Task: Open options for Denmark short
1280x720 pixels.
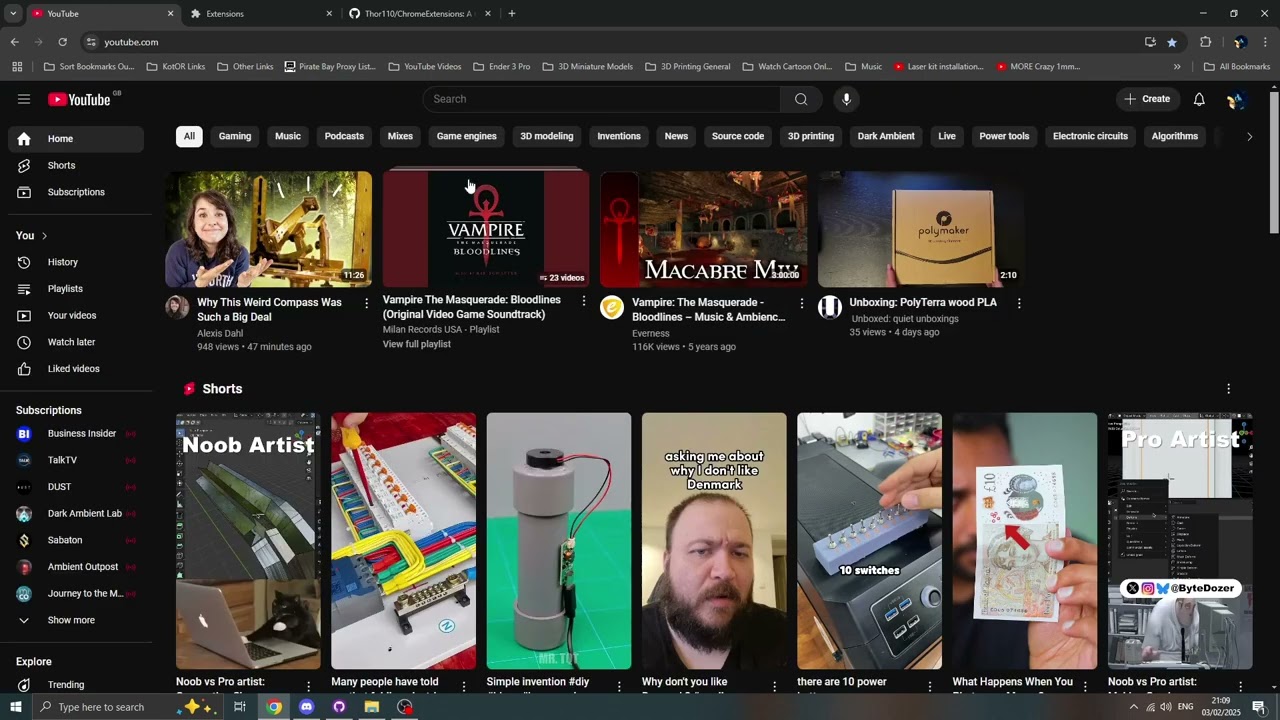Action: click(x=774, y=686)
